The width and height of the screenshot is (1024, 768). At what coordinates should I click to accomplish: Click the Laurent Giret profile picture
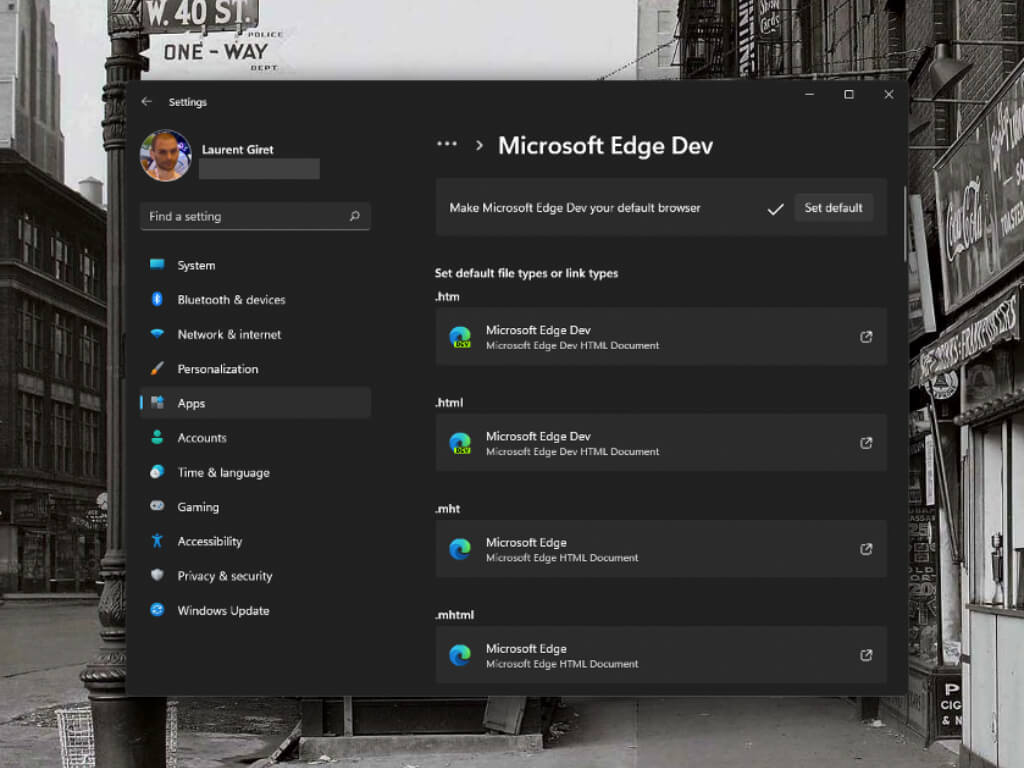166,156
